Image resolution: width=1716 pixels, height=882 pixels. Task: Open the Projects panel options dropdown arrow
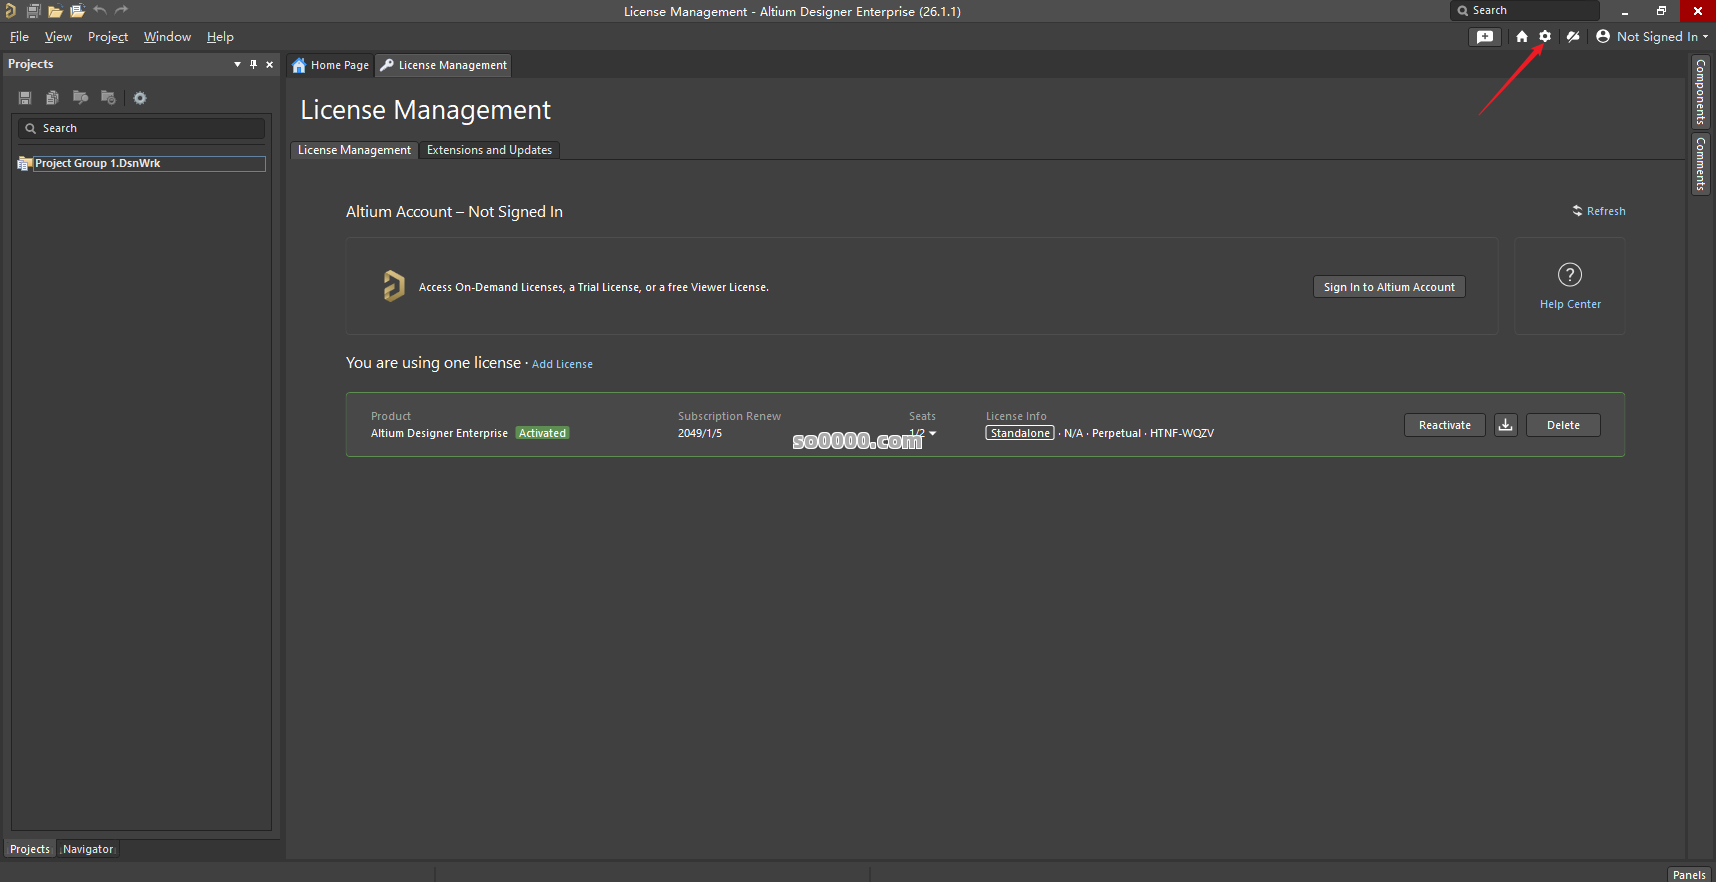click(237, 64)
